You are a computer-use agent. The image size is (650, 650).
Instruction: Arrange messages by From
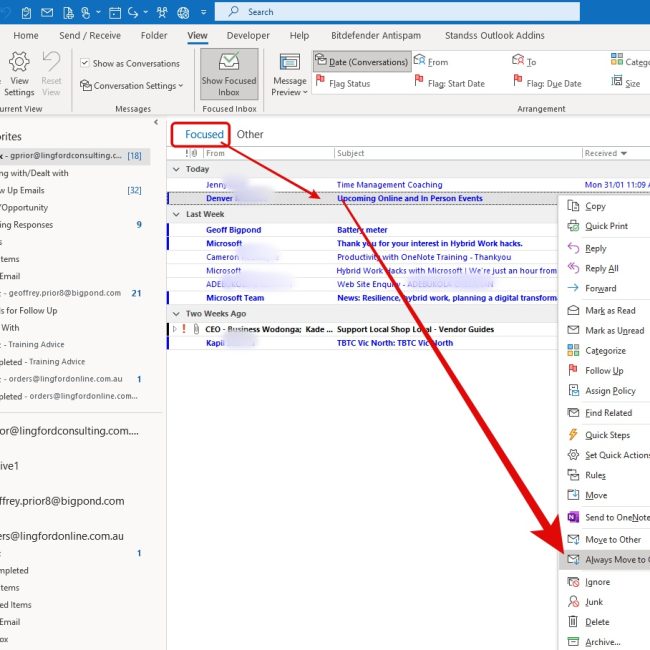431,61
